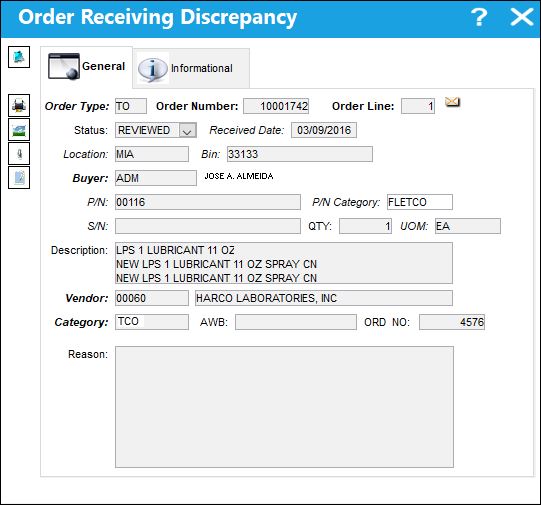The width and height of the screenshot is (541, 505).
Task: Click the Description text area
Action: click(284, 263)
